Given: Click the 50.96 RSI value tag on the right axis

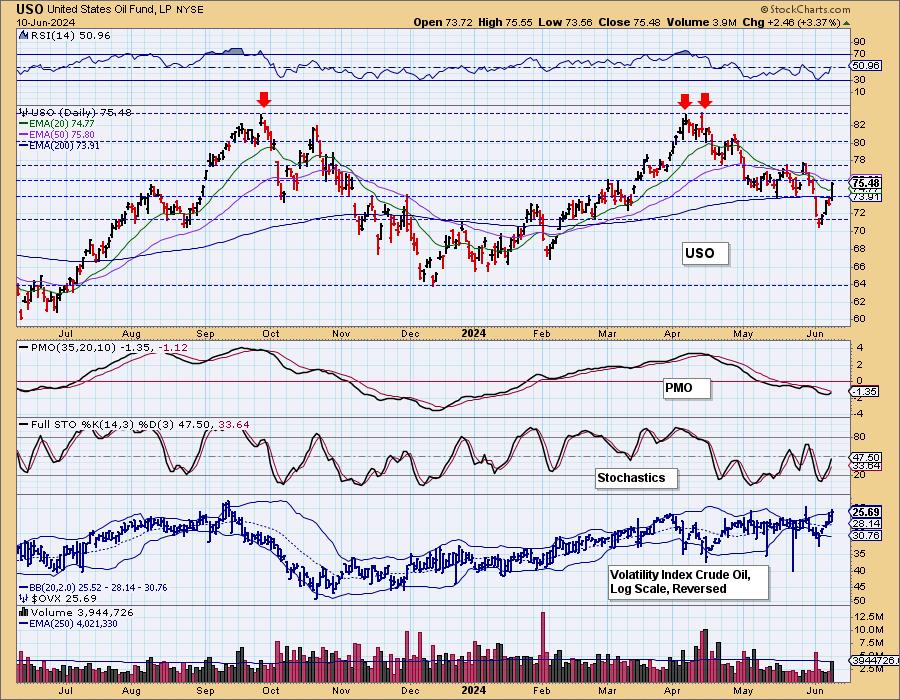Looking at the screenshot, I should [x=866, y=65].
